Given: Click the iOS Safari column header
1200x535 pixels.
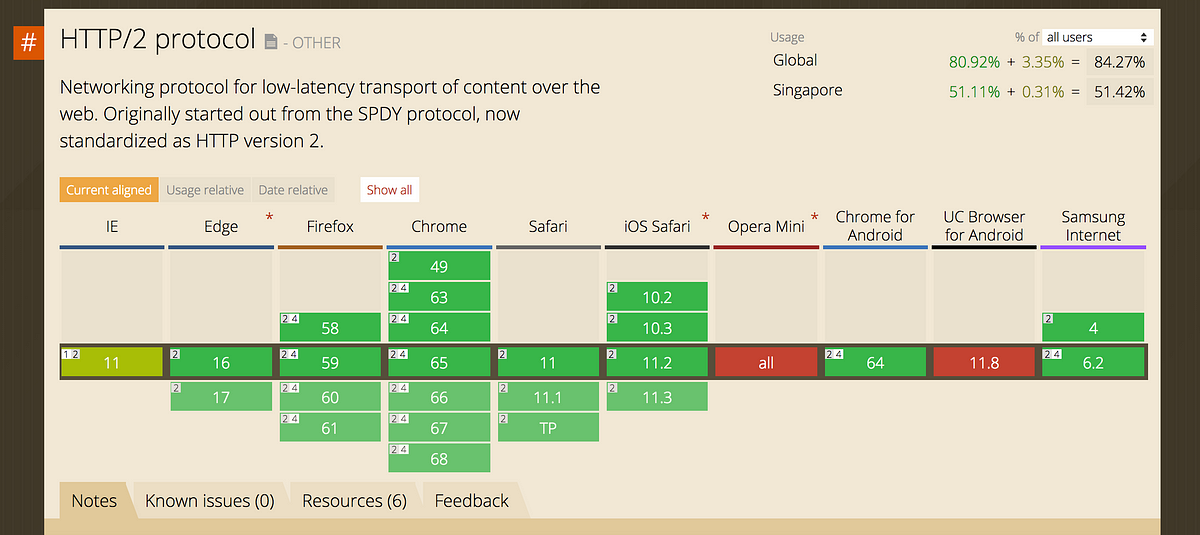Looking at the screenshot, I should [657, 227].
